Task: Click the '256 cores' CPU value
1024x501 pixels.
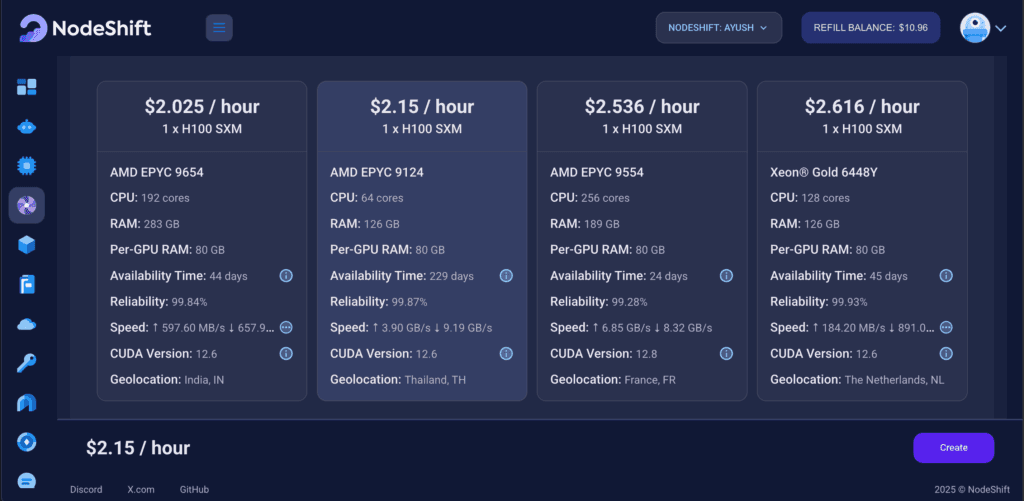Action: [x=603, y=198]
